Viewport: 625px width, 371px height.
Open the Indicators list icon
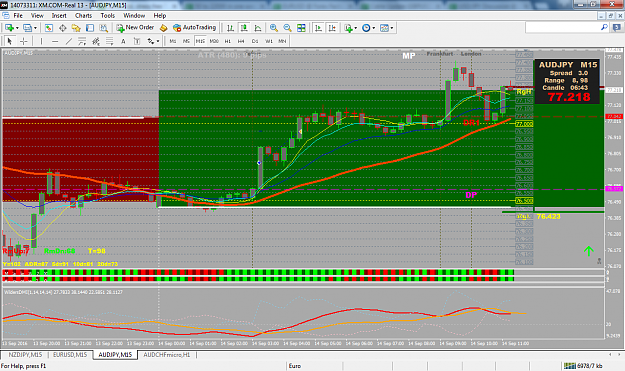tap(348, 28)
